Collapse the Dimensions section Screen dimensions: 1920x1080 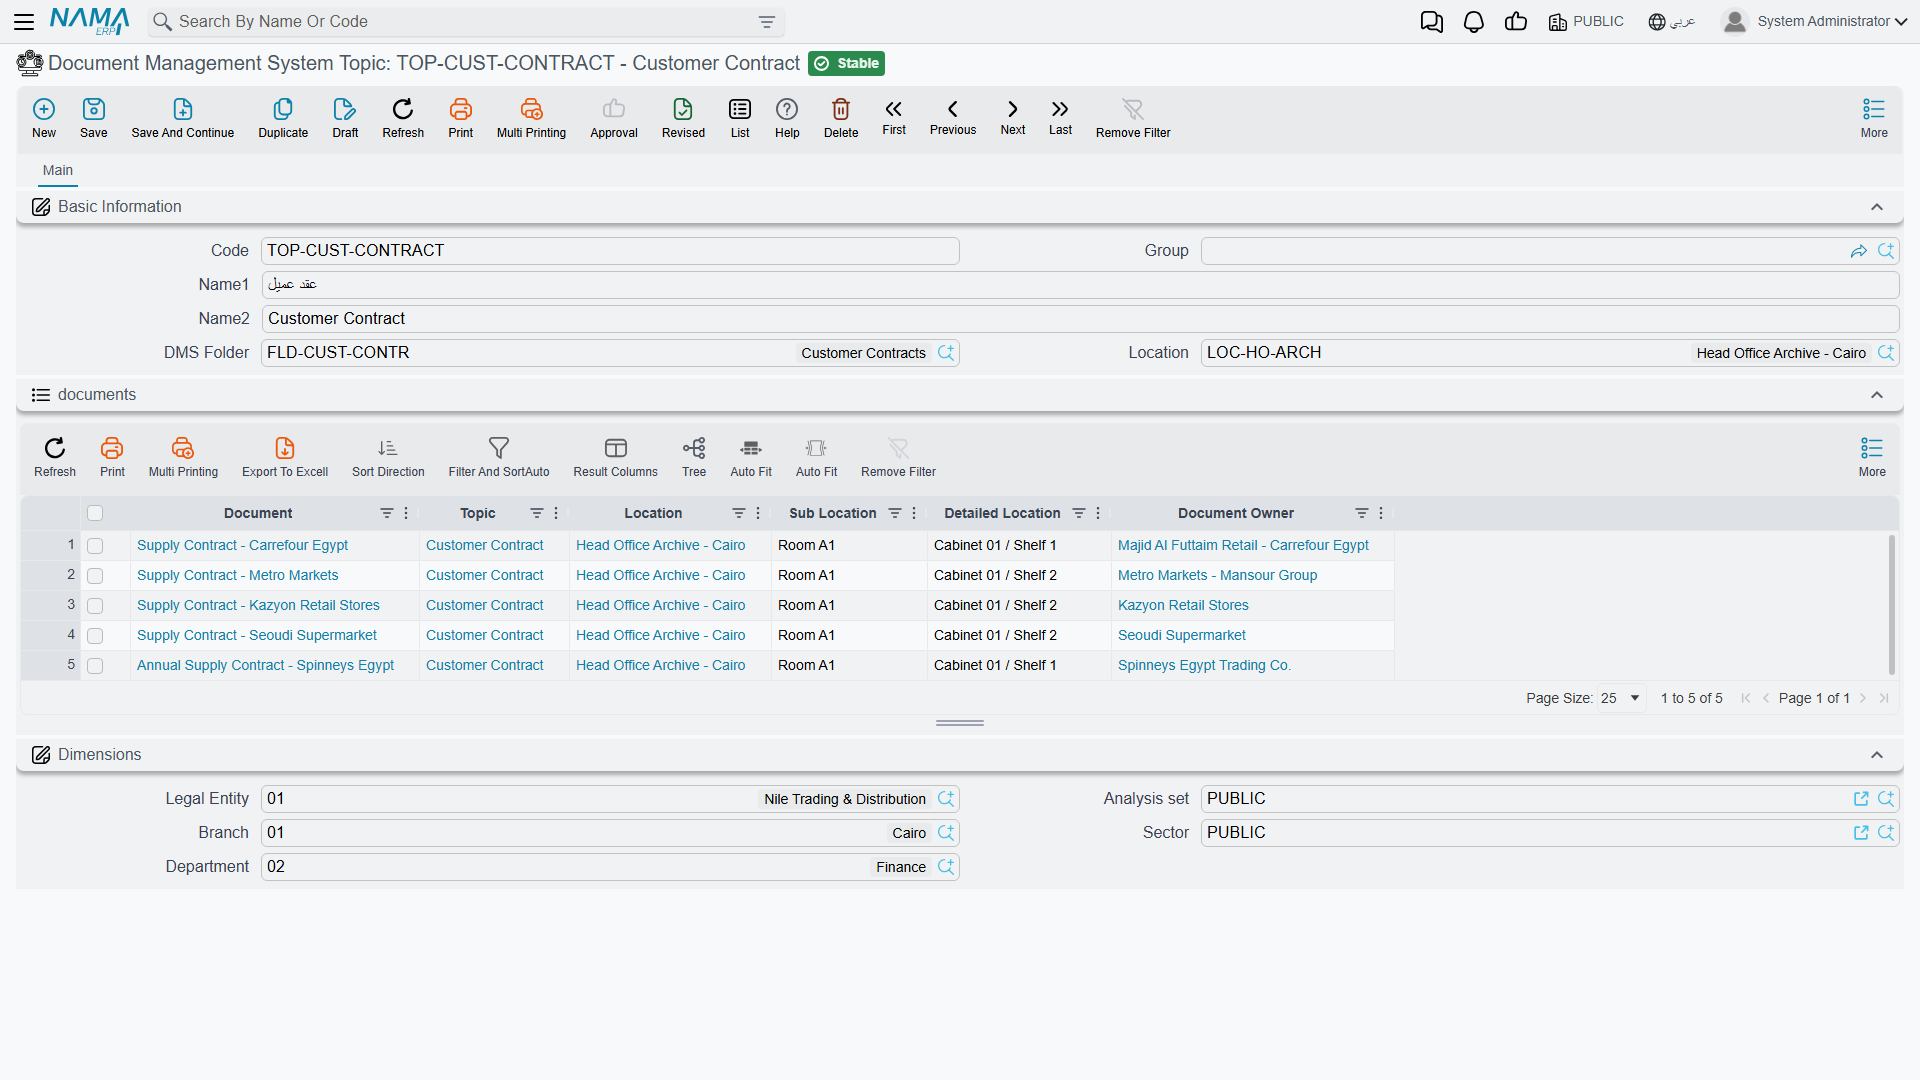pyautogui.click(x=1877, y=755)
